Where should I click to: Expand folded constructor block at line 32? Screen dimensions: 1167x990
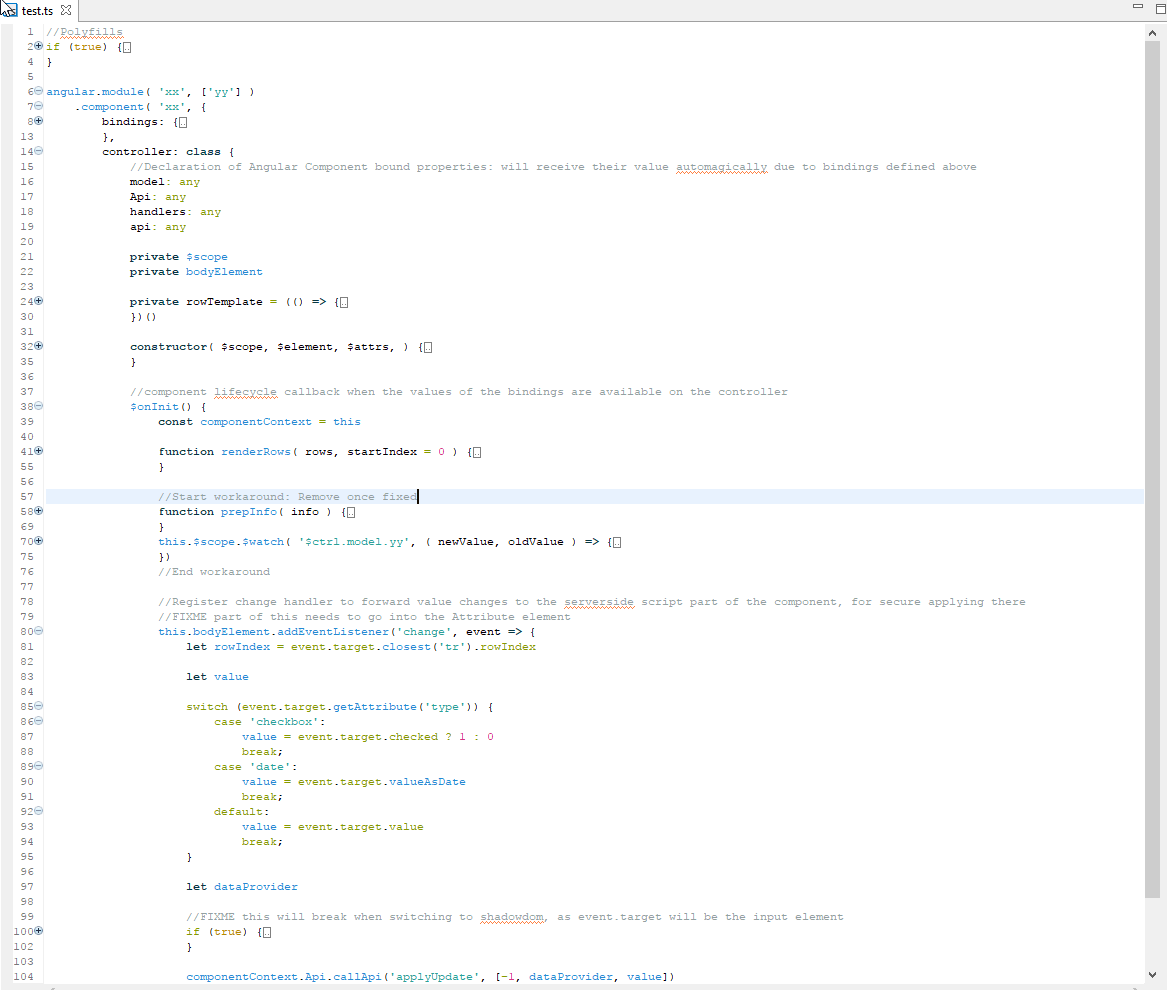(x=39, y=345)
